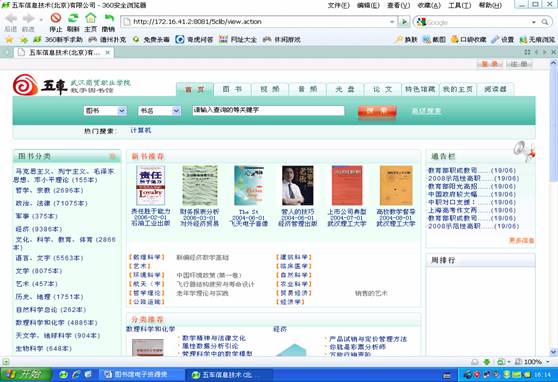The image size is (558, 382).
Task: Click the 五车 spiral logo
Action: click(25, 85)
